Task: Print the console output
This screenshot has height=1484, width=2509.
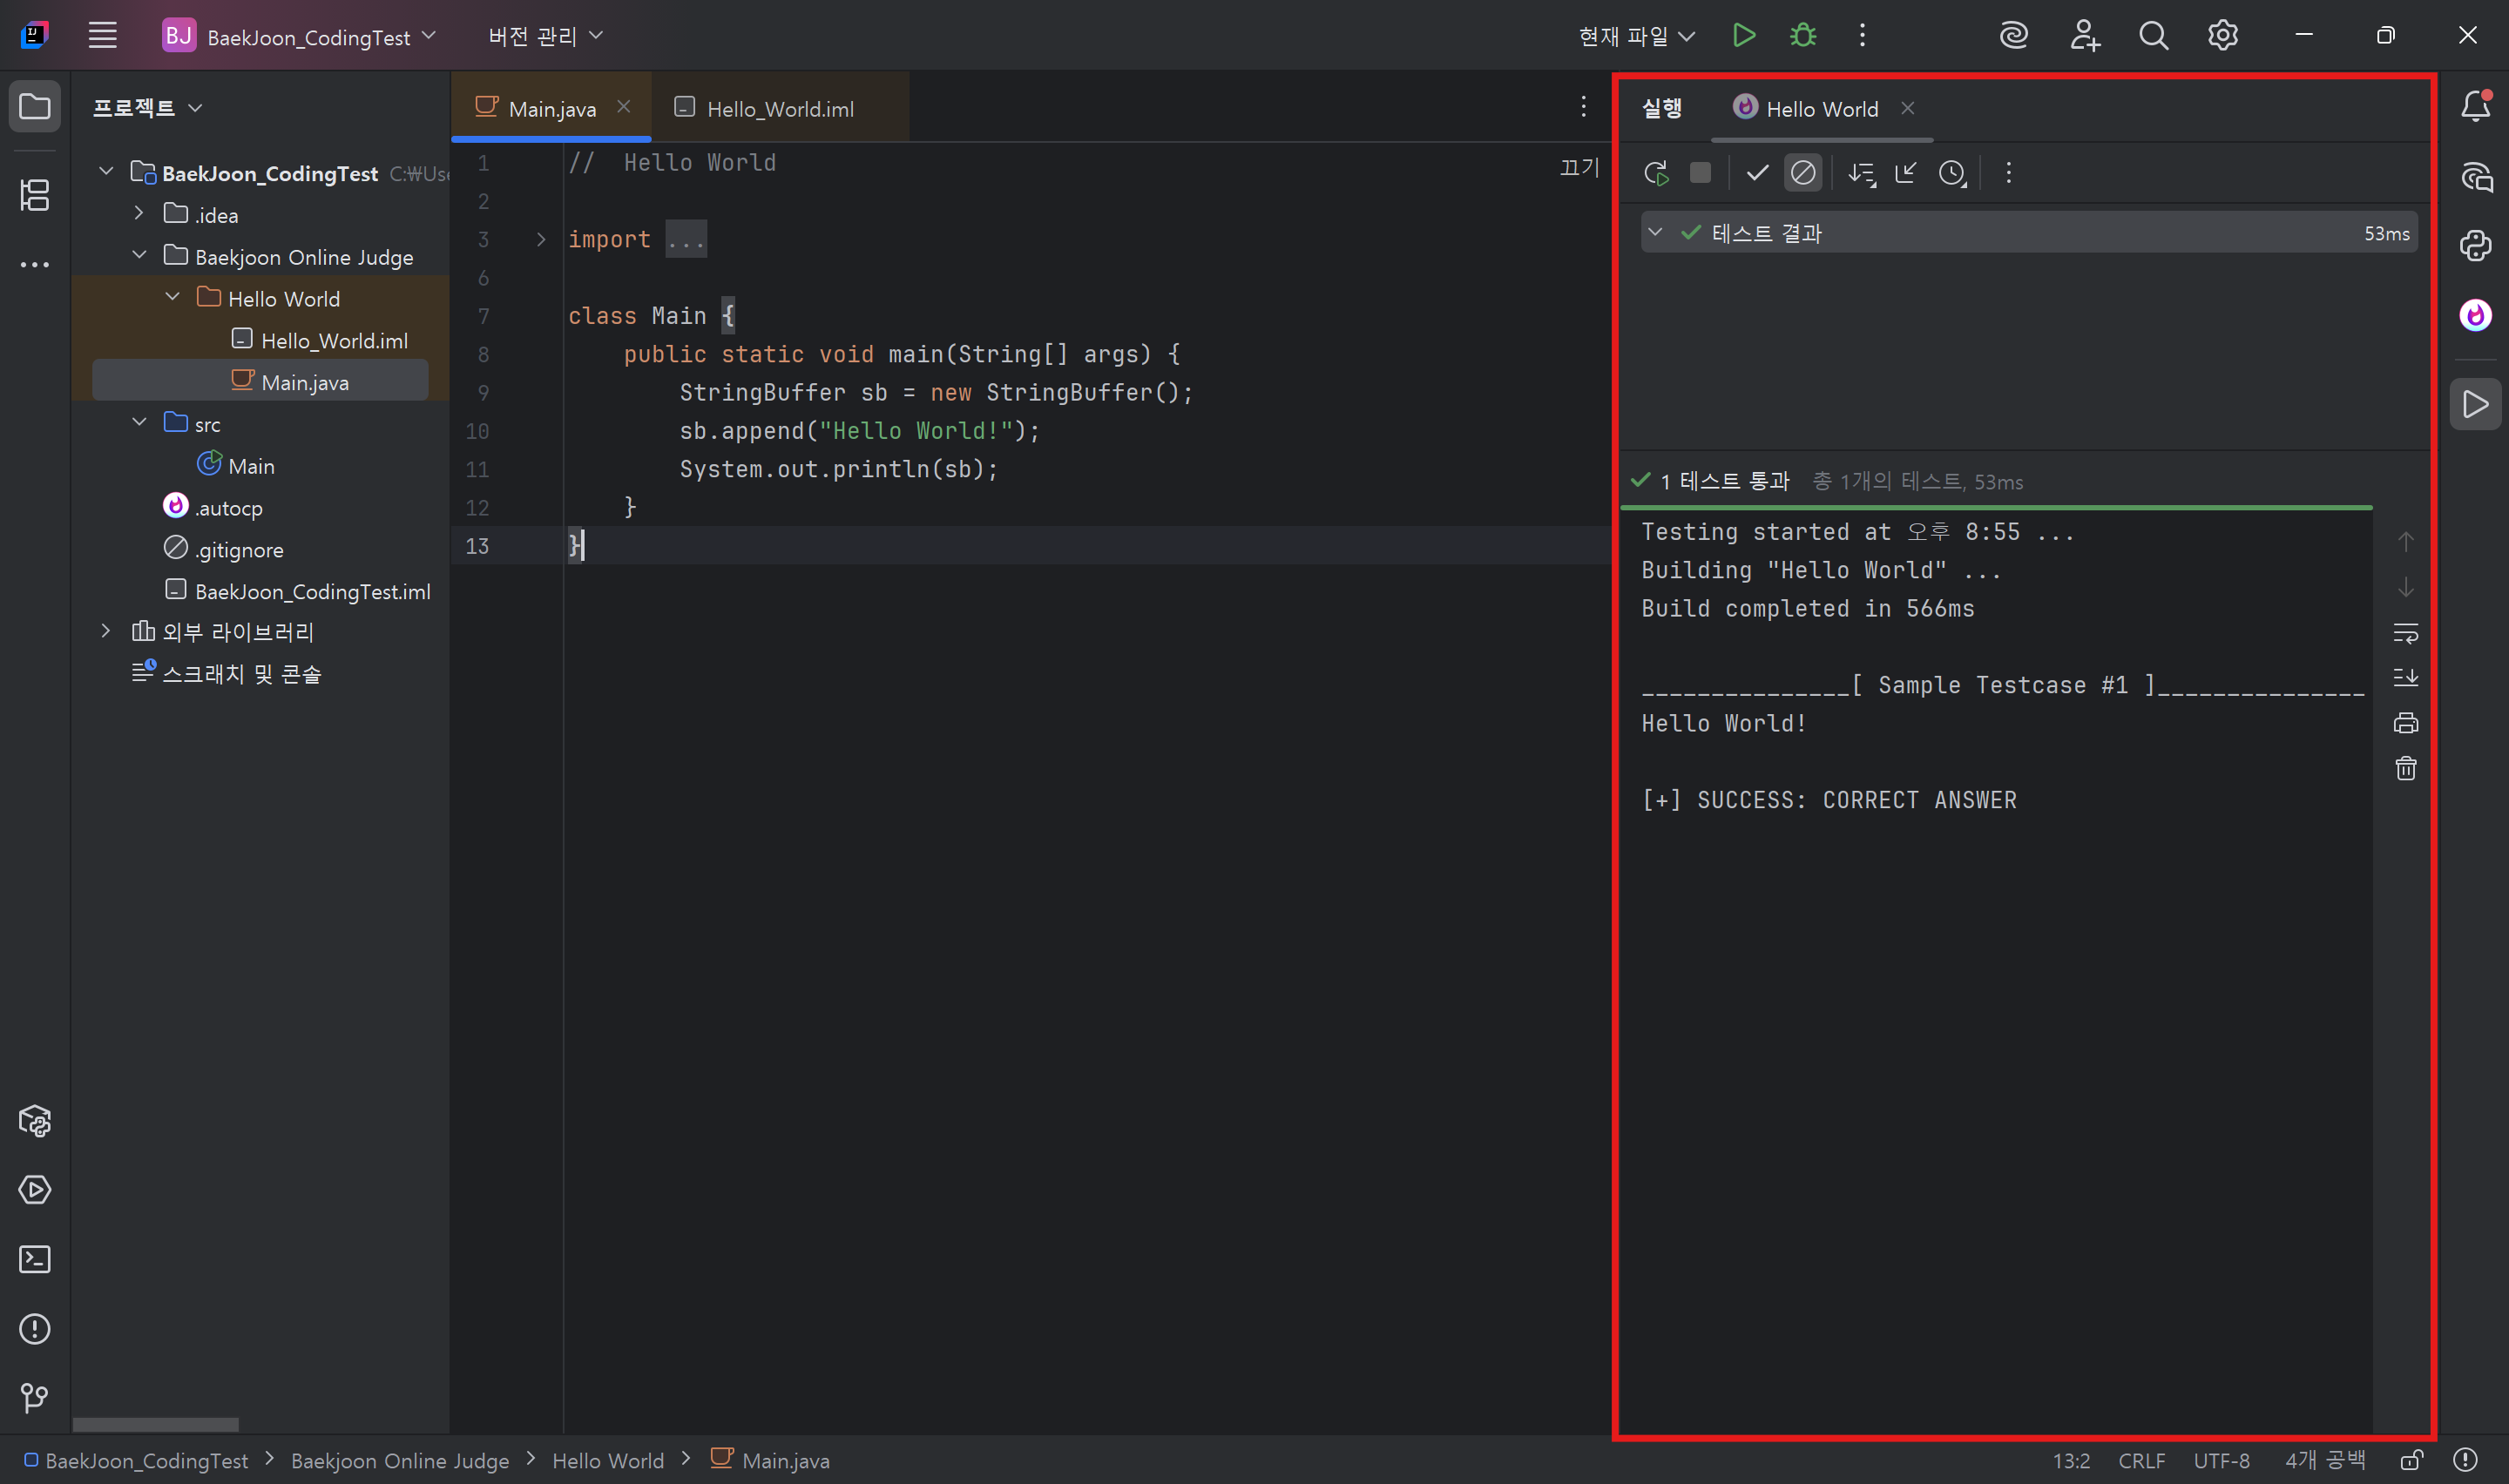Action: (x=2406, y=723)
